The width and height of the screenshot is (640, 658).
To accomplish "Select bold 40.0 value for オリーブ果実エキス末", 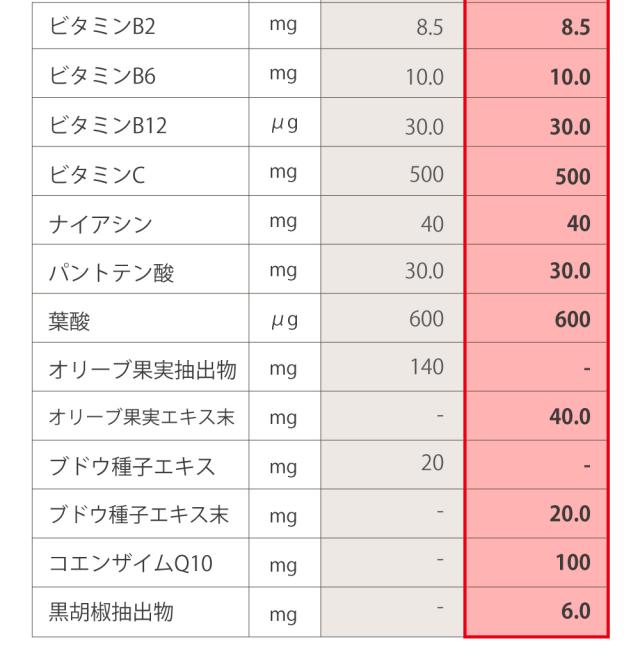I will point(569,418).
